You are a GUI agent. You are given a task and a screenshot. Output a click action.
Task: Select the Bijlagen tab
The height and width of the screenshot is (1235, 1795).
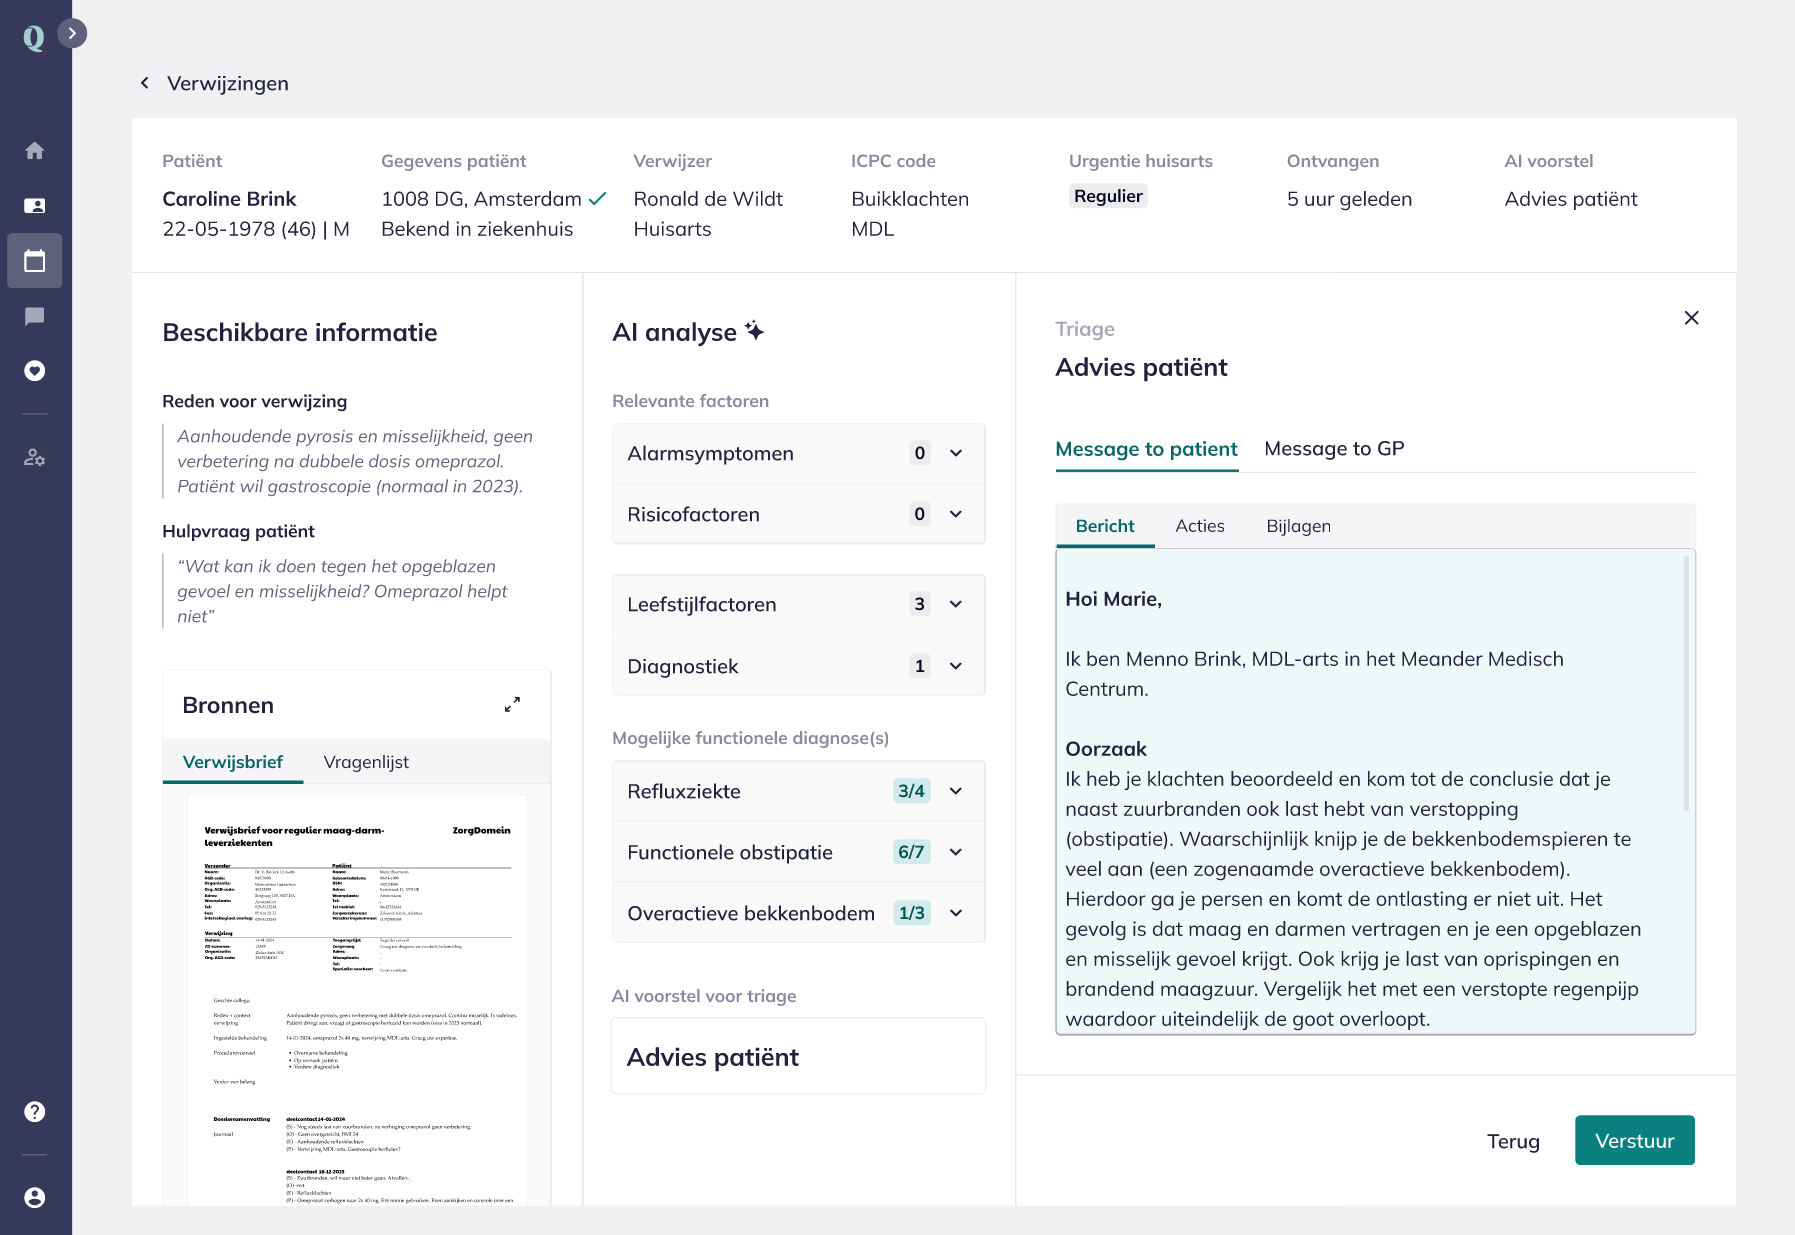(x=1298, y=526)
